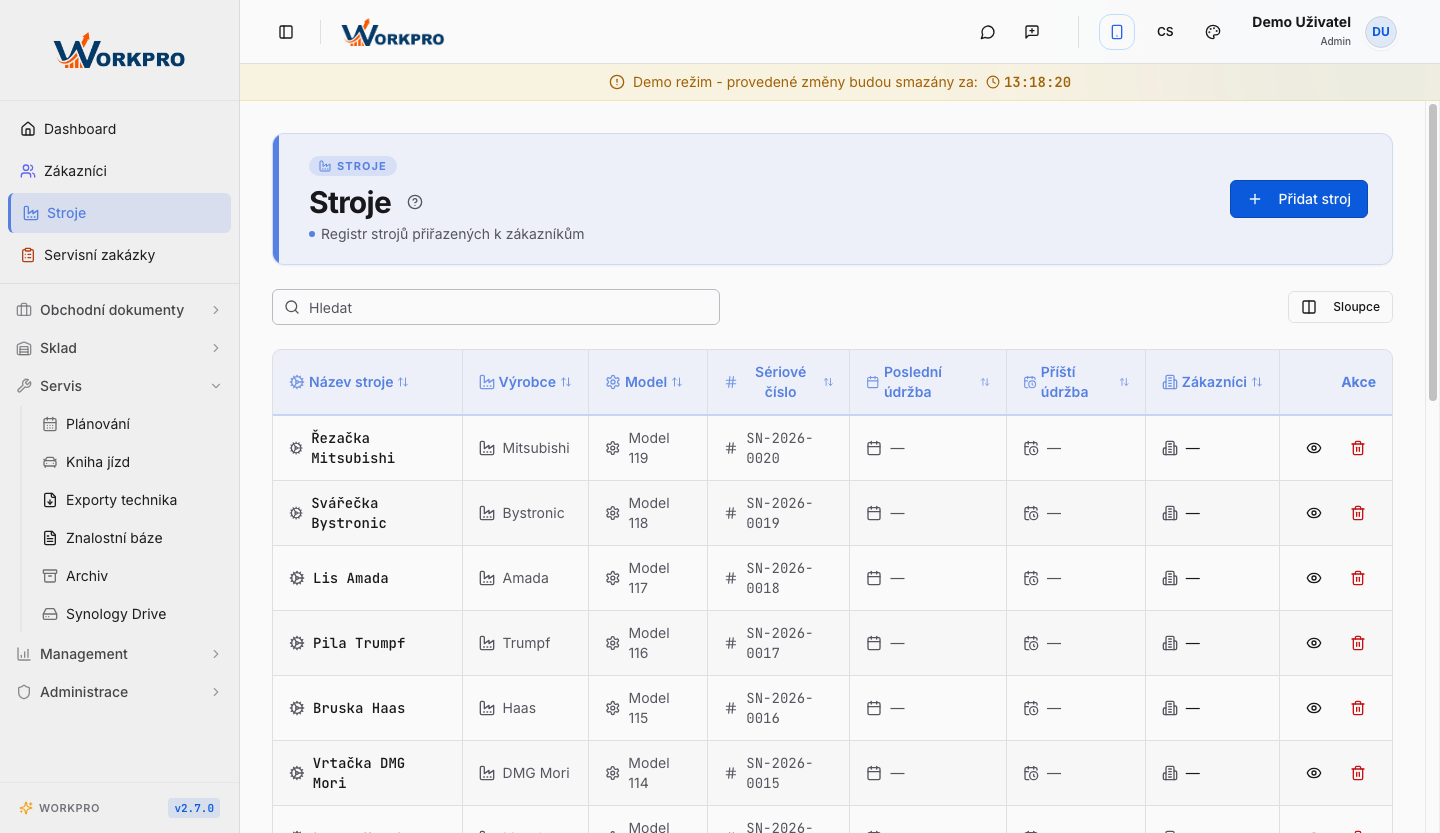Click the Demo Uživatel name in header
Viewport: 1440px width, 833px height.
tap(1301, 22)
